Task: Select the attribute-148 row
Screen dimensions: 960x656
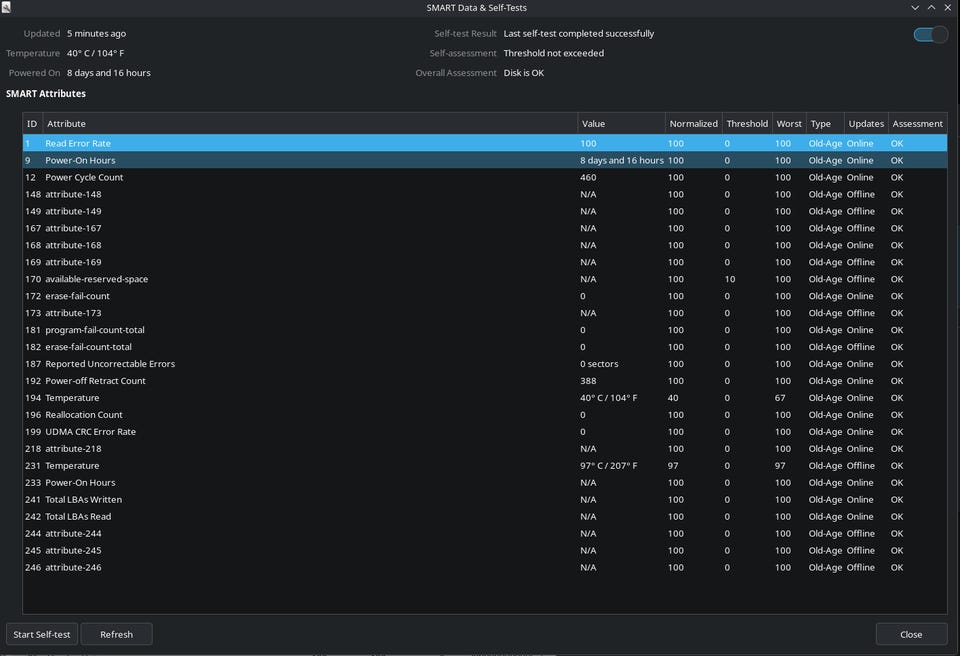Action: click(x=485, y=194)
